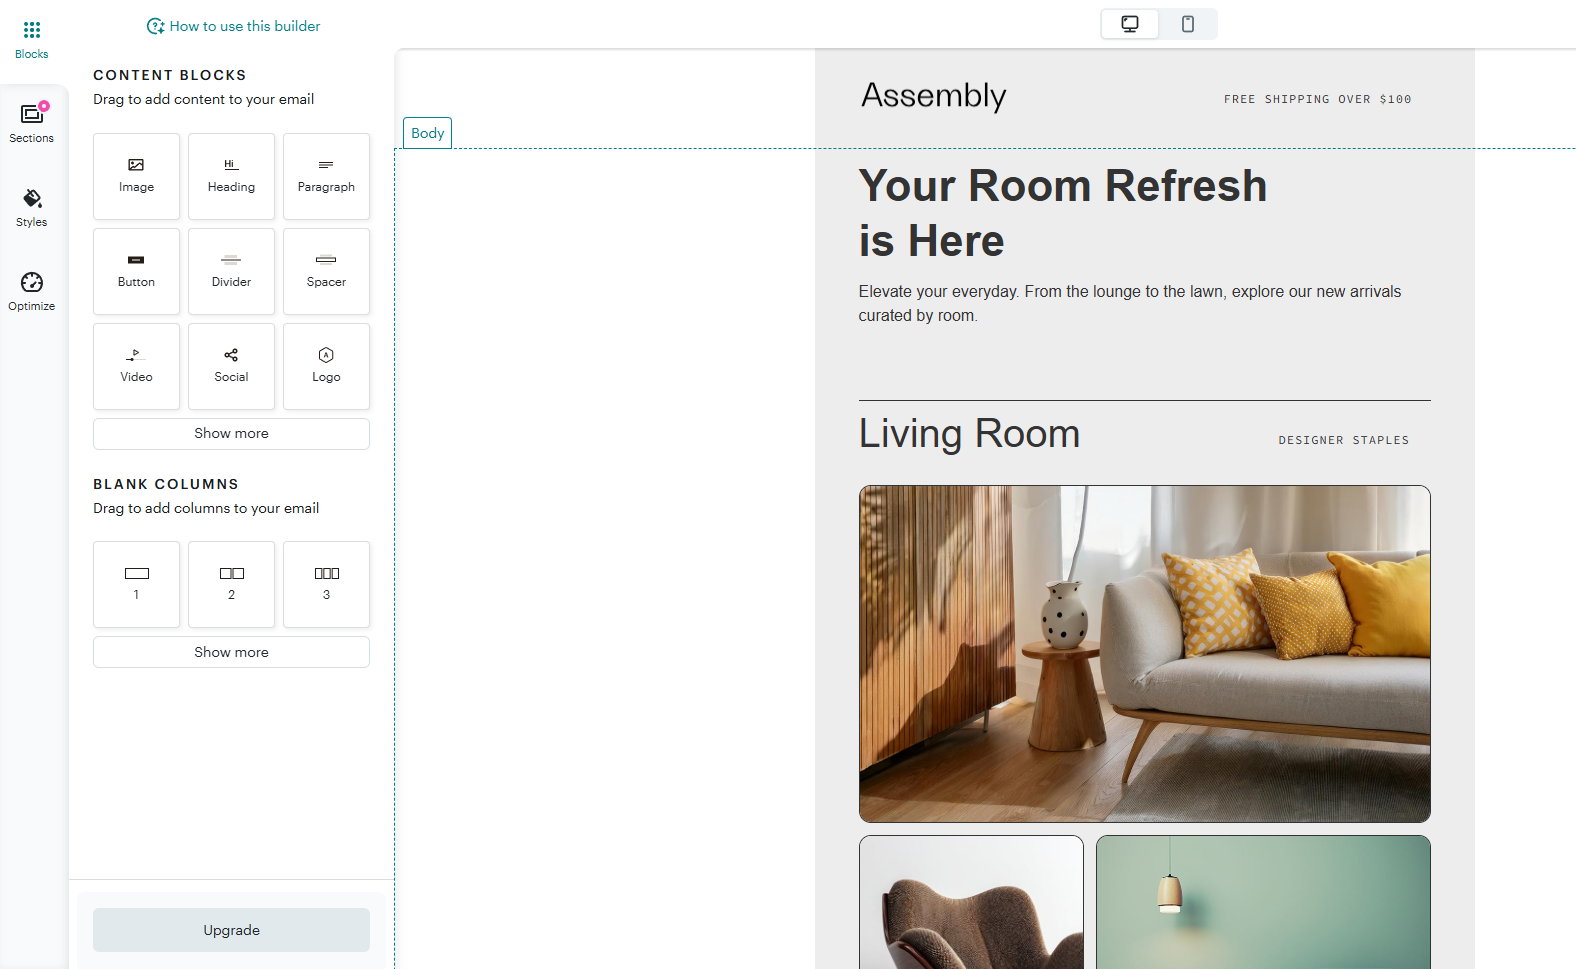The height and width of the screenshot is (969, 1576).
Task: Click 'FREE SHIPPING OVER $100' text
Action: pos(1317,99)
